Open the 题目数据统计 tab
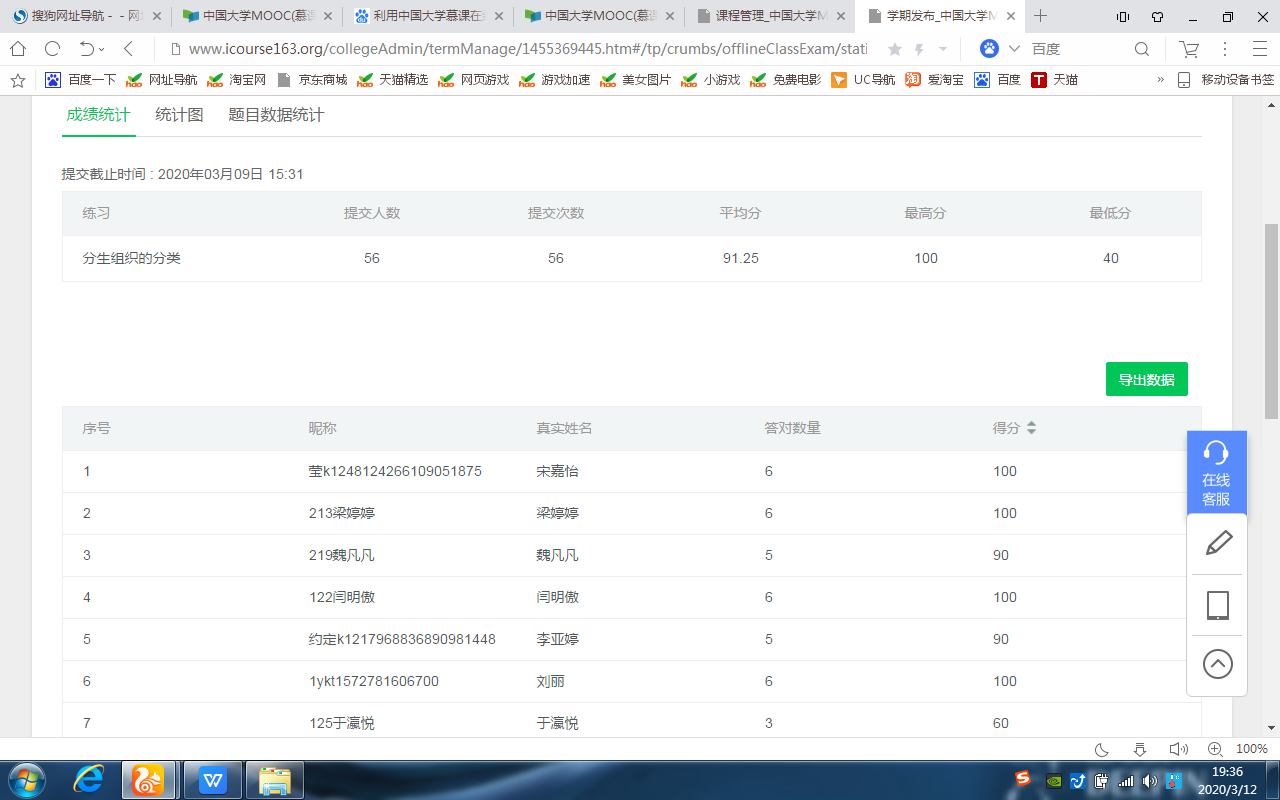The height and width of the screenshot is (800, 1280). coord(276,115)
